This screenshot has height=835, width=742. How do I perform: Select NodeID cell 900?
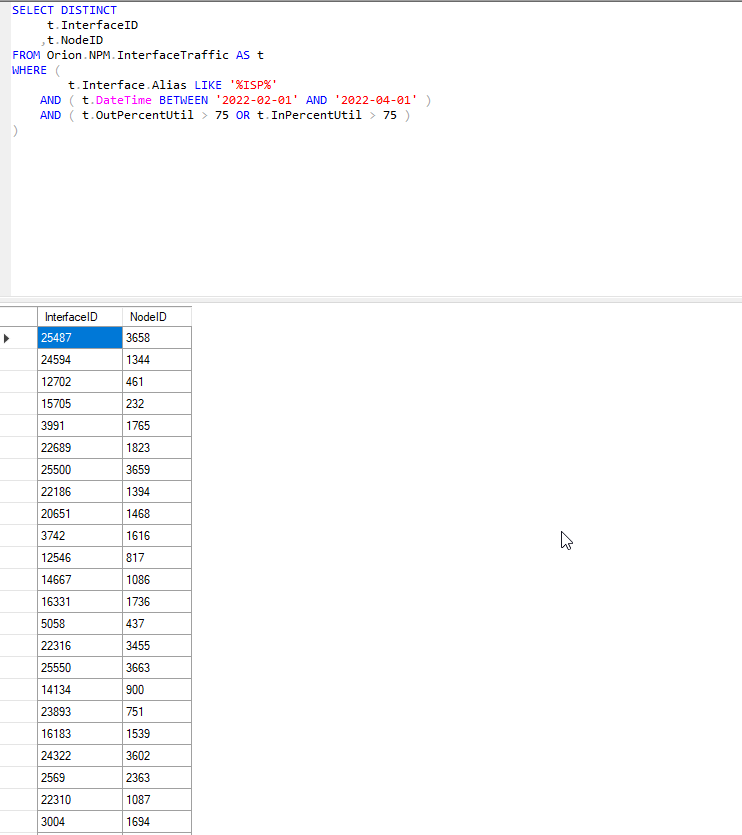click(157, 690)
